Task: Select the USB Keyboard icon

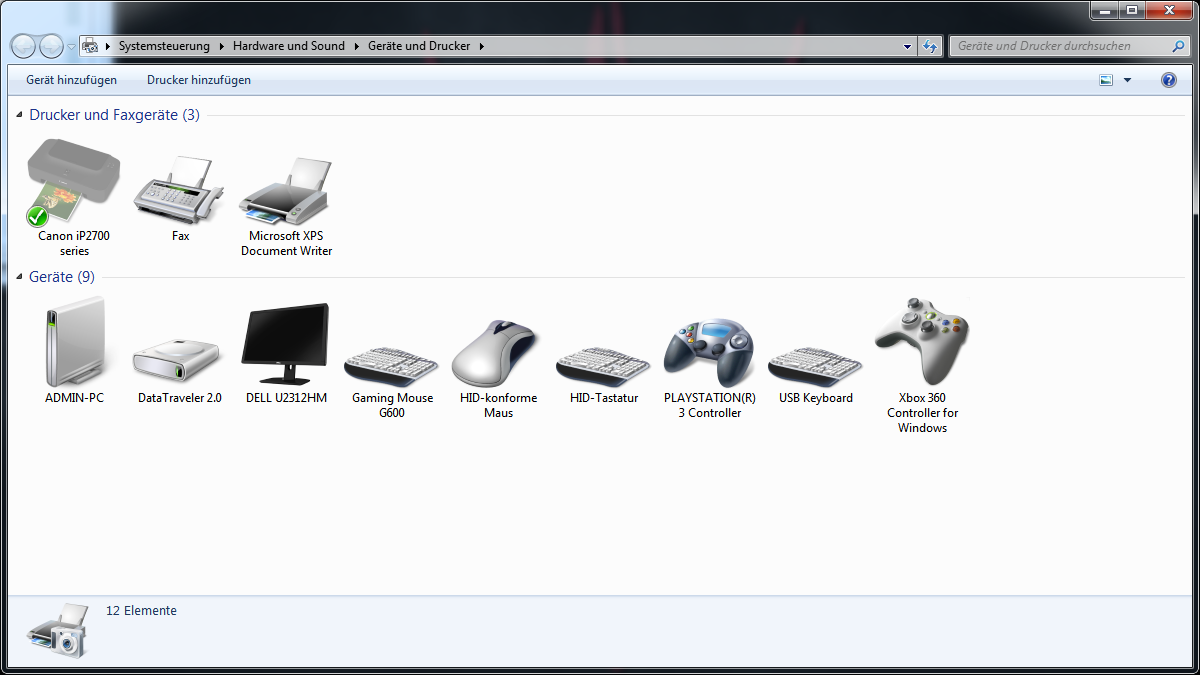Action: [x=816, y=365]
